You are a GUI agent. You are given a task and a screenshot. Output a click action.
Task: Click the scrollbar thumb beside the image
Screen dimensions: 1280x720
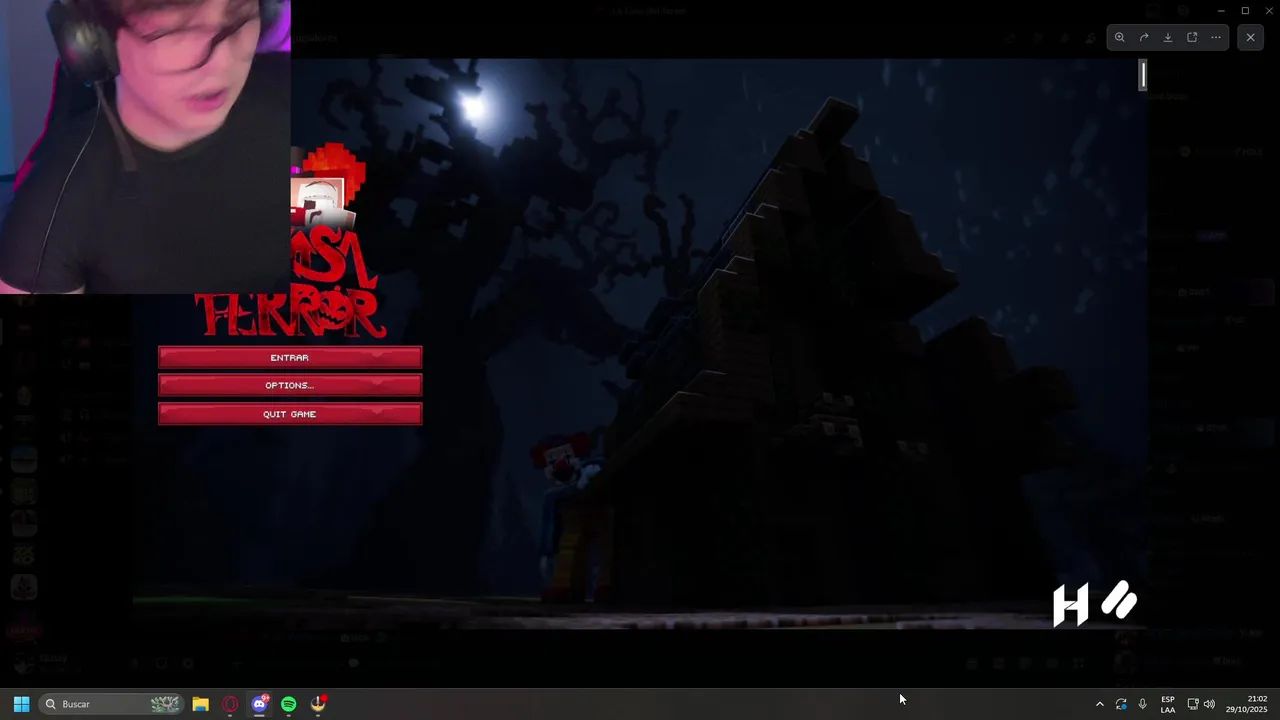(1142, 75)
